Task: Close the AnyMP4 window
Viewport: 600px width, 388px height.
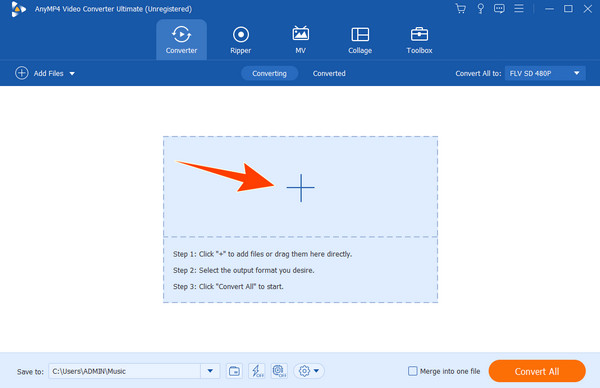Action: click(x=588, y=8)
